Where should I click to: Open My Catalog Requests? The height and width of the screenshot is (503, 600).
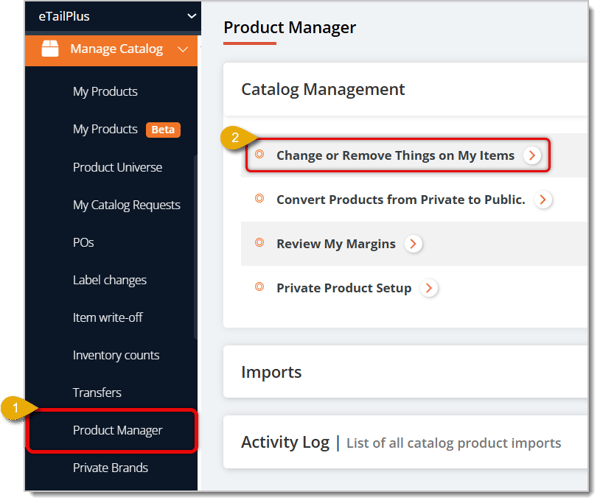click(127, 205)
